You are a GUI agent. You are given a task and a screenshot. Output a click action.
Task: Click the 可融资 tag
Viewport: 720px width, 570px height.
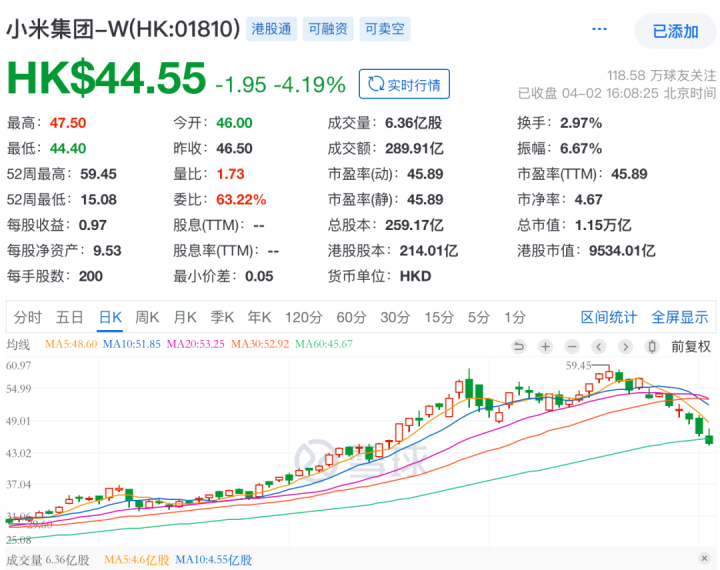328,29
